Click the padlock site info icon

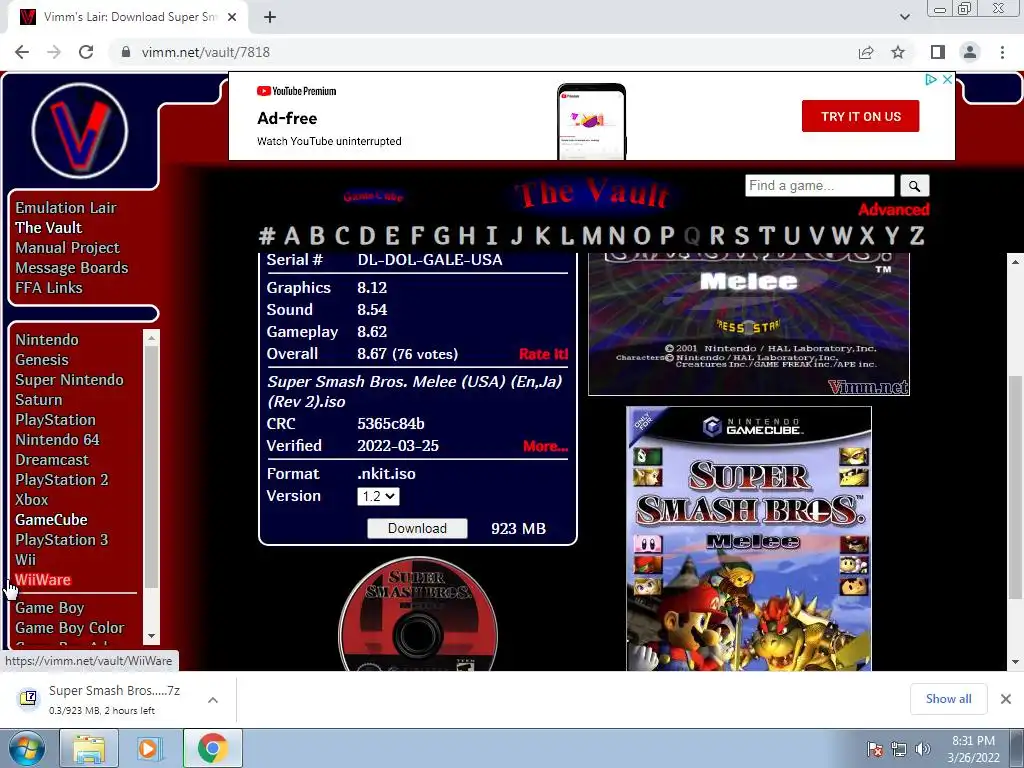click(x=126, y=52)
